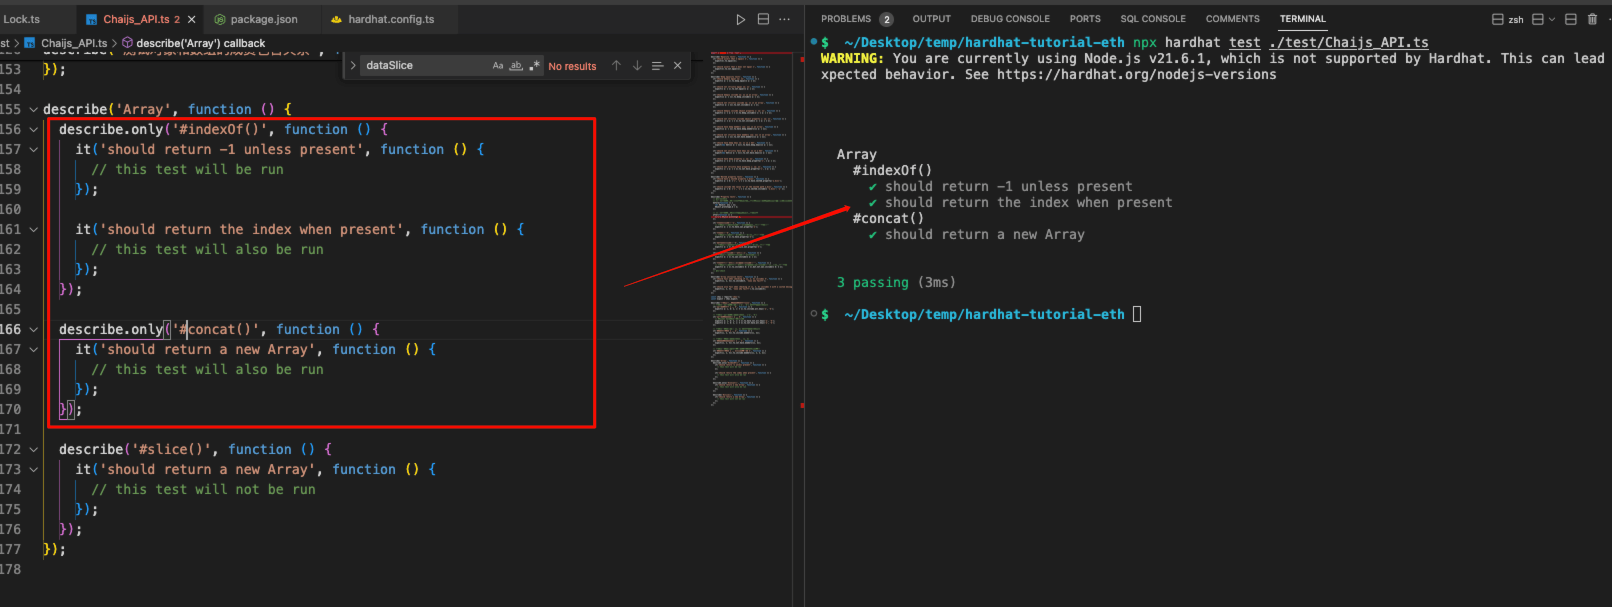
Task: Run the current file with the play icon
Action: point(740,19)
